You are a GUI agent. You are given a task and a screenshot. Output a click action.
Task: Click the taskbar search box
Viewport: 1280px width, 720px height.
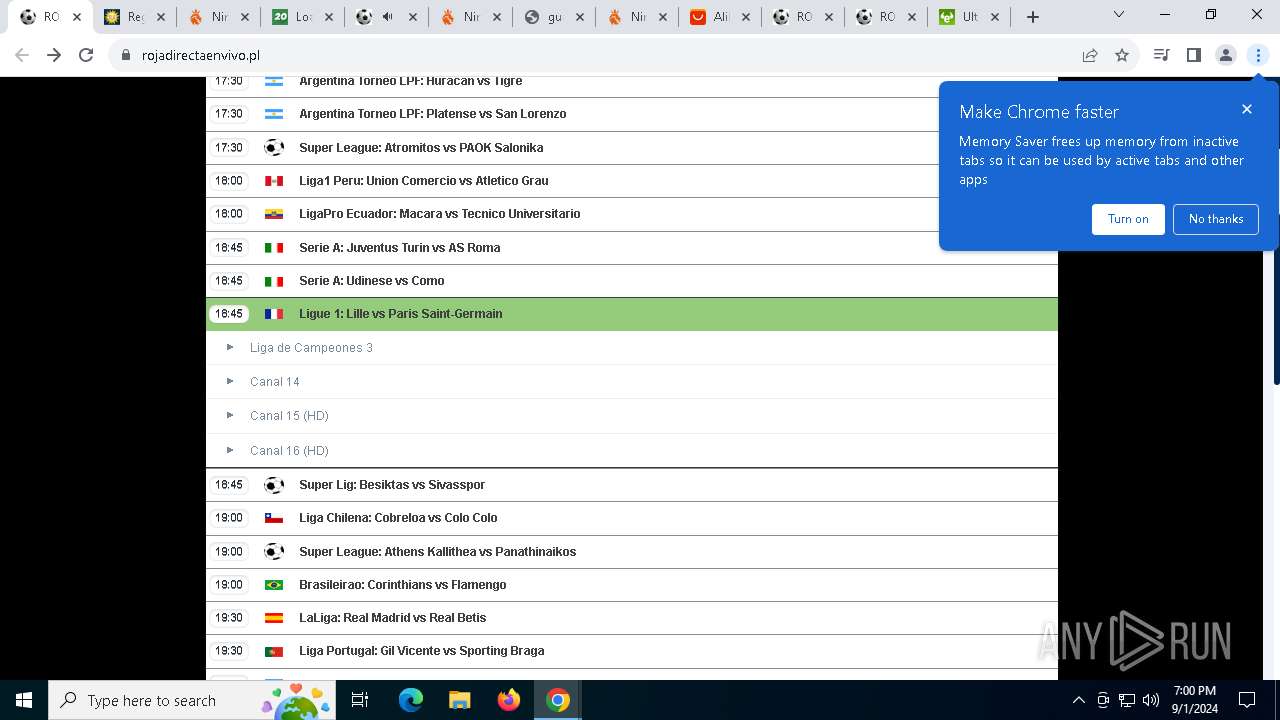coord(192,700)
